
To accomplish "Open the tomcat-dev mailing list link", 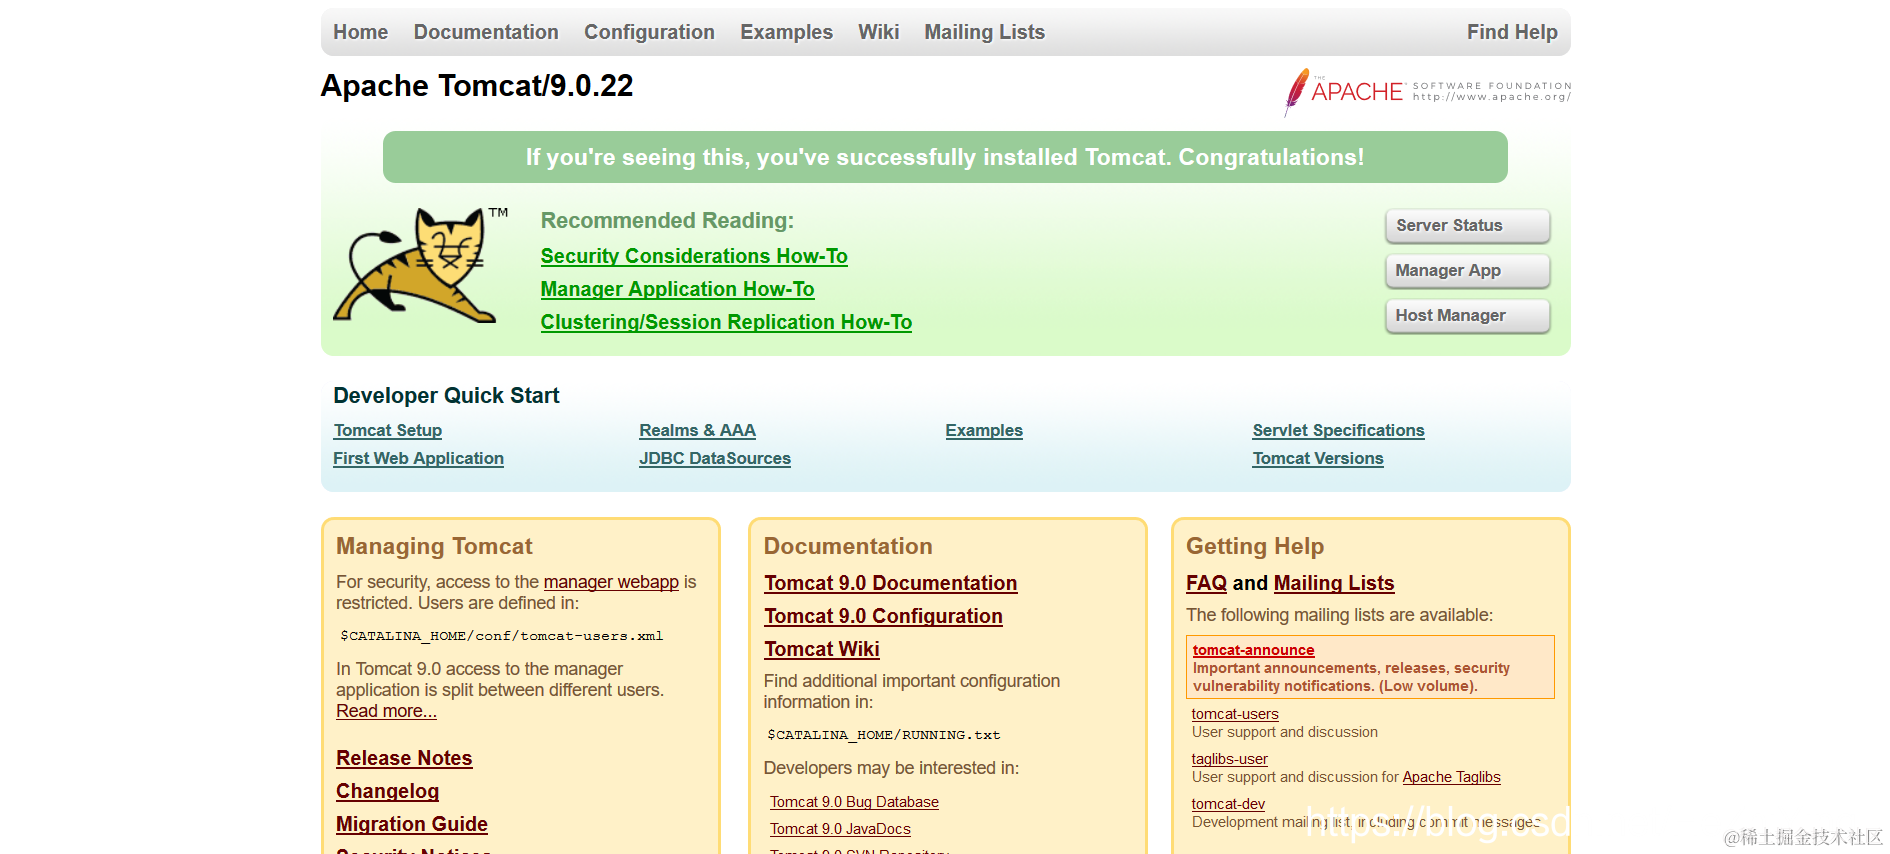I will click(1228, 804).
